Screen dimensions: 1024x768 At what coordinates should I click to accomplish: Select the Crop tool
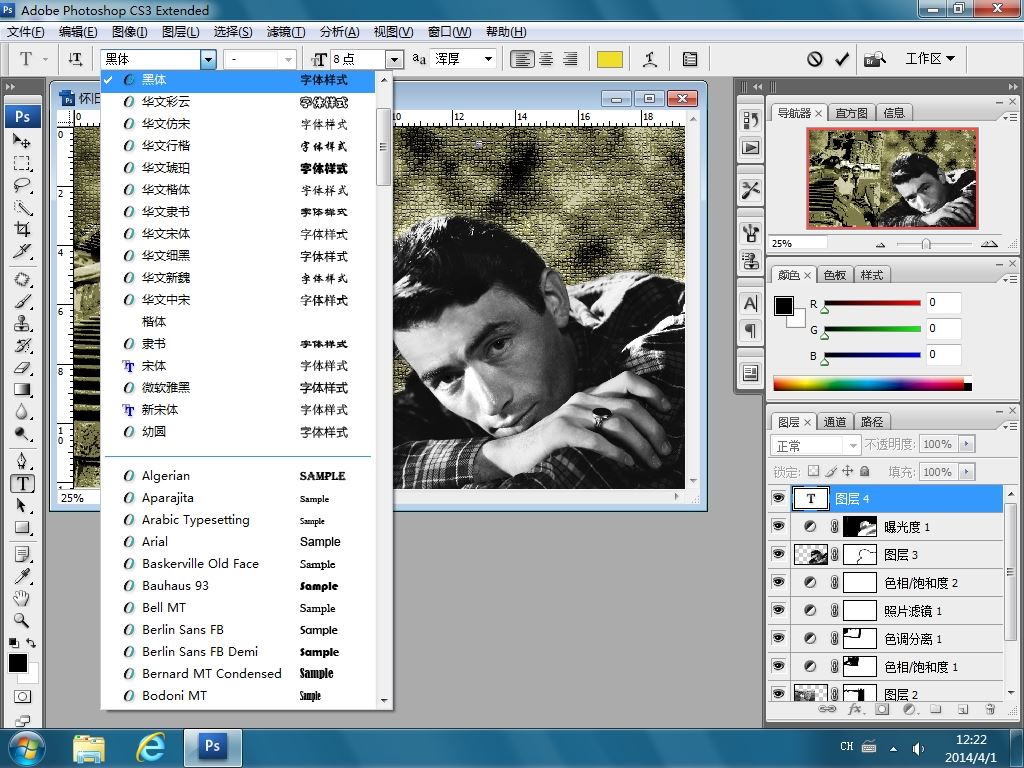point(22,229)
